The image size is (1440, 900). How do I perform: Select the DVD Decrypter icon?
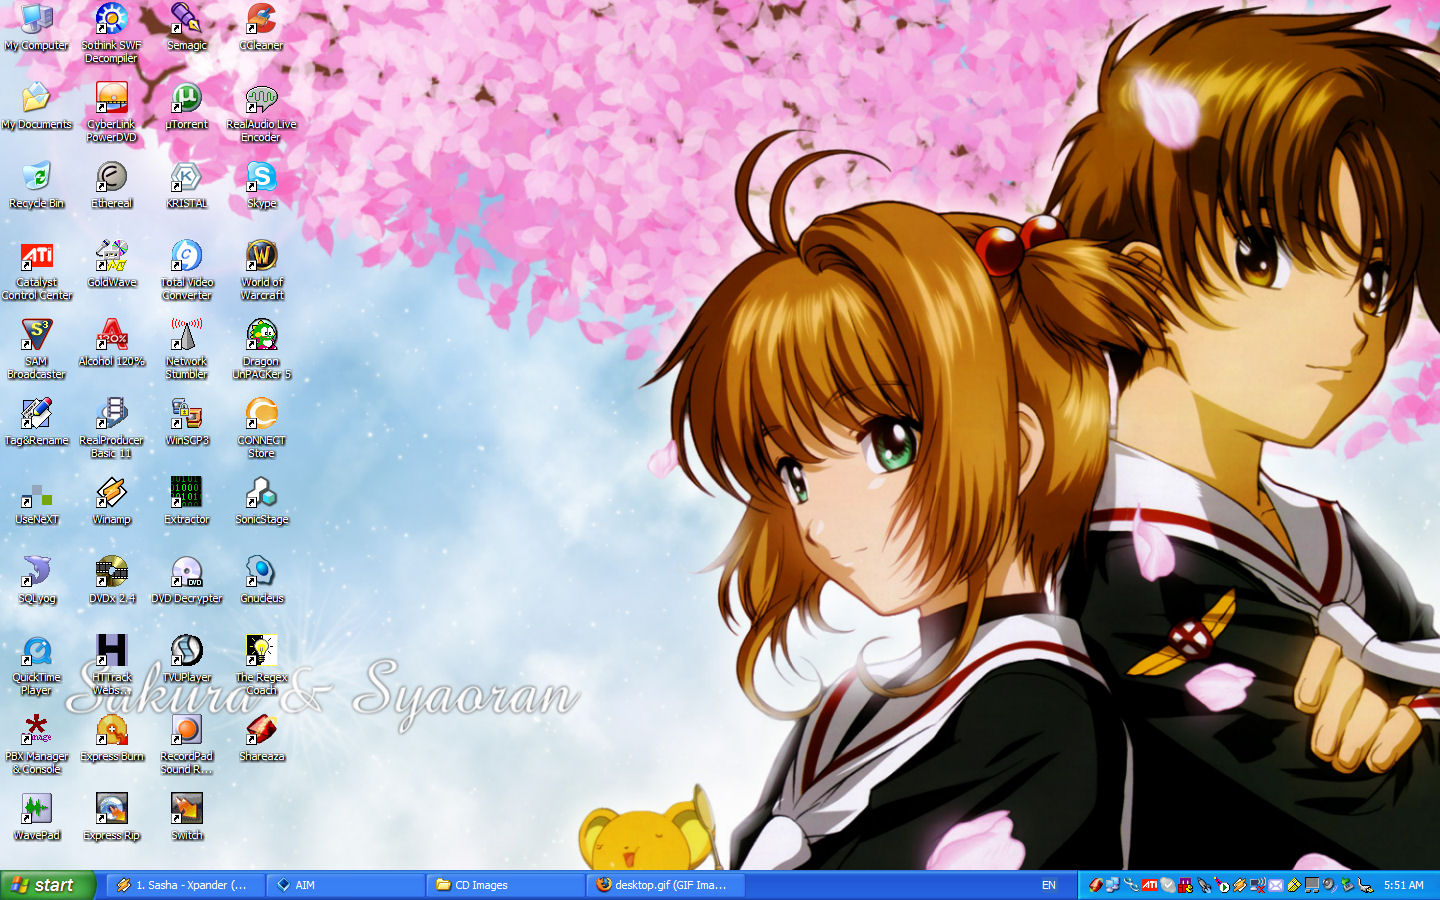pyautogui.click(x=186, y=573)
